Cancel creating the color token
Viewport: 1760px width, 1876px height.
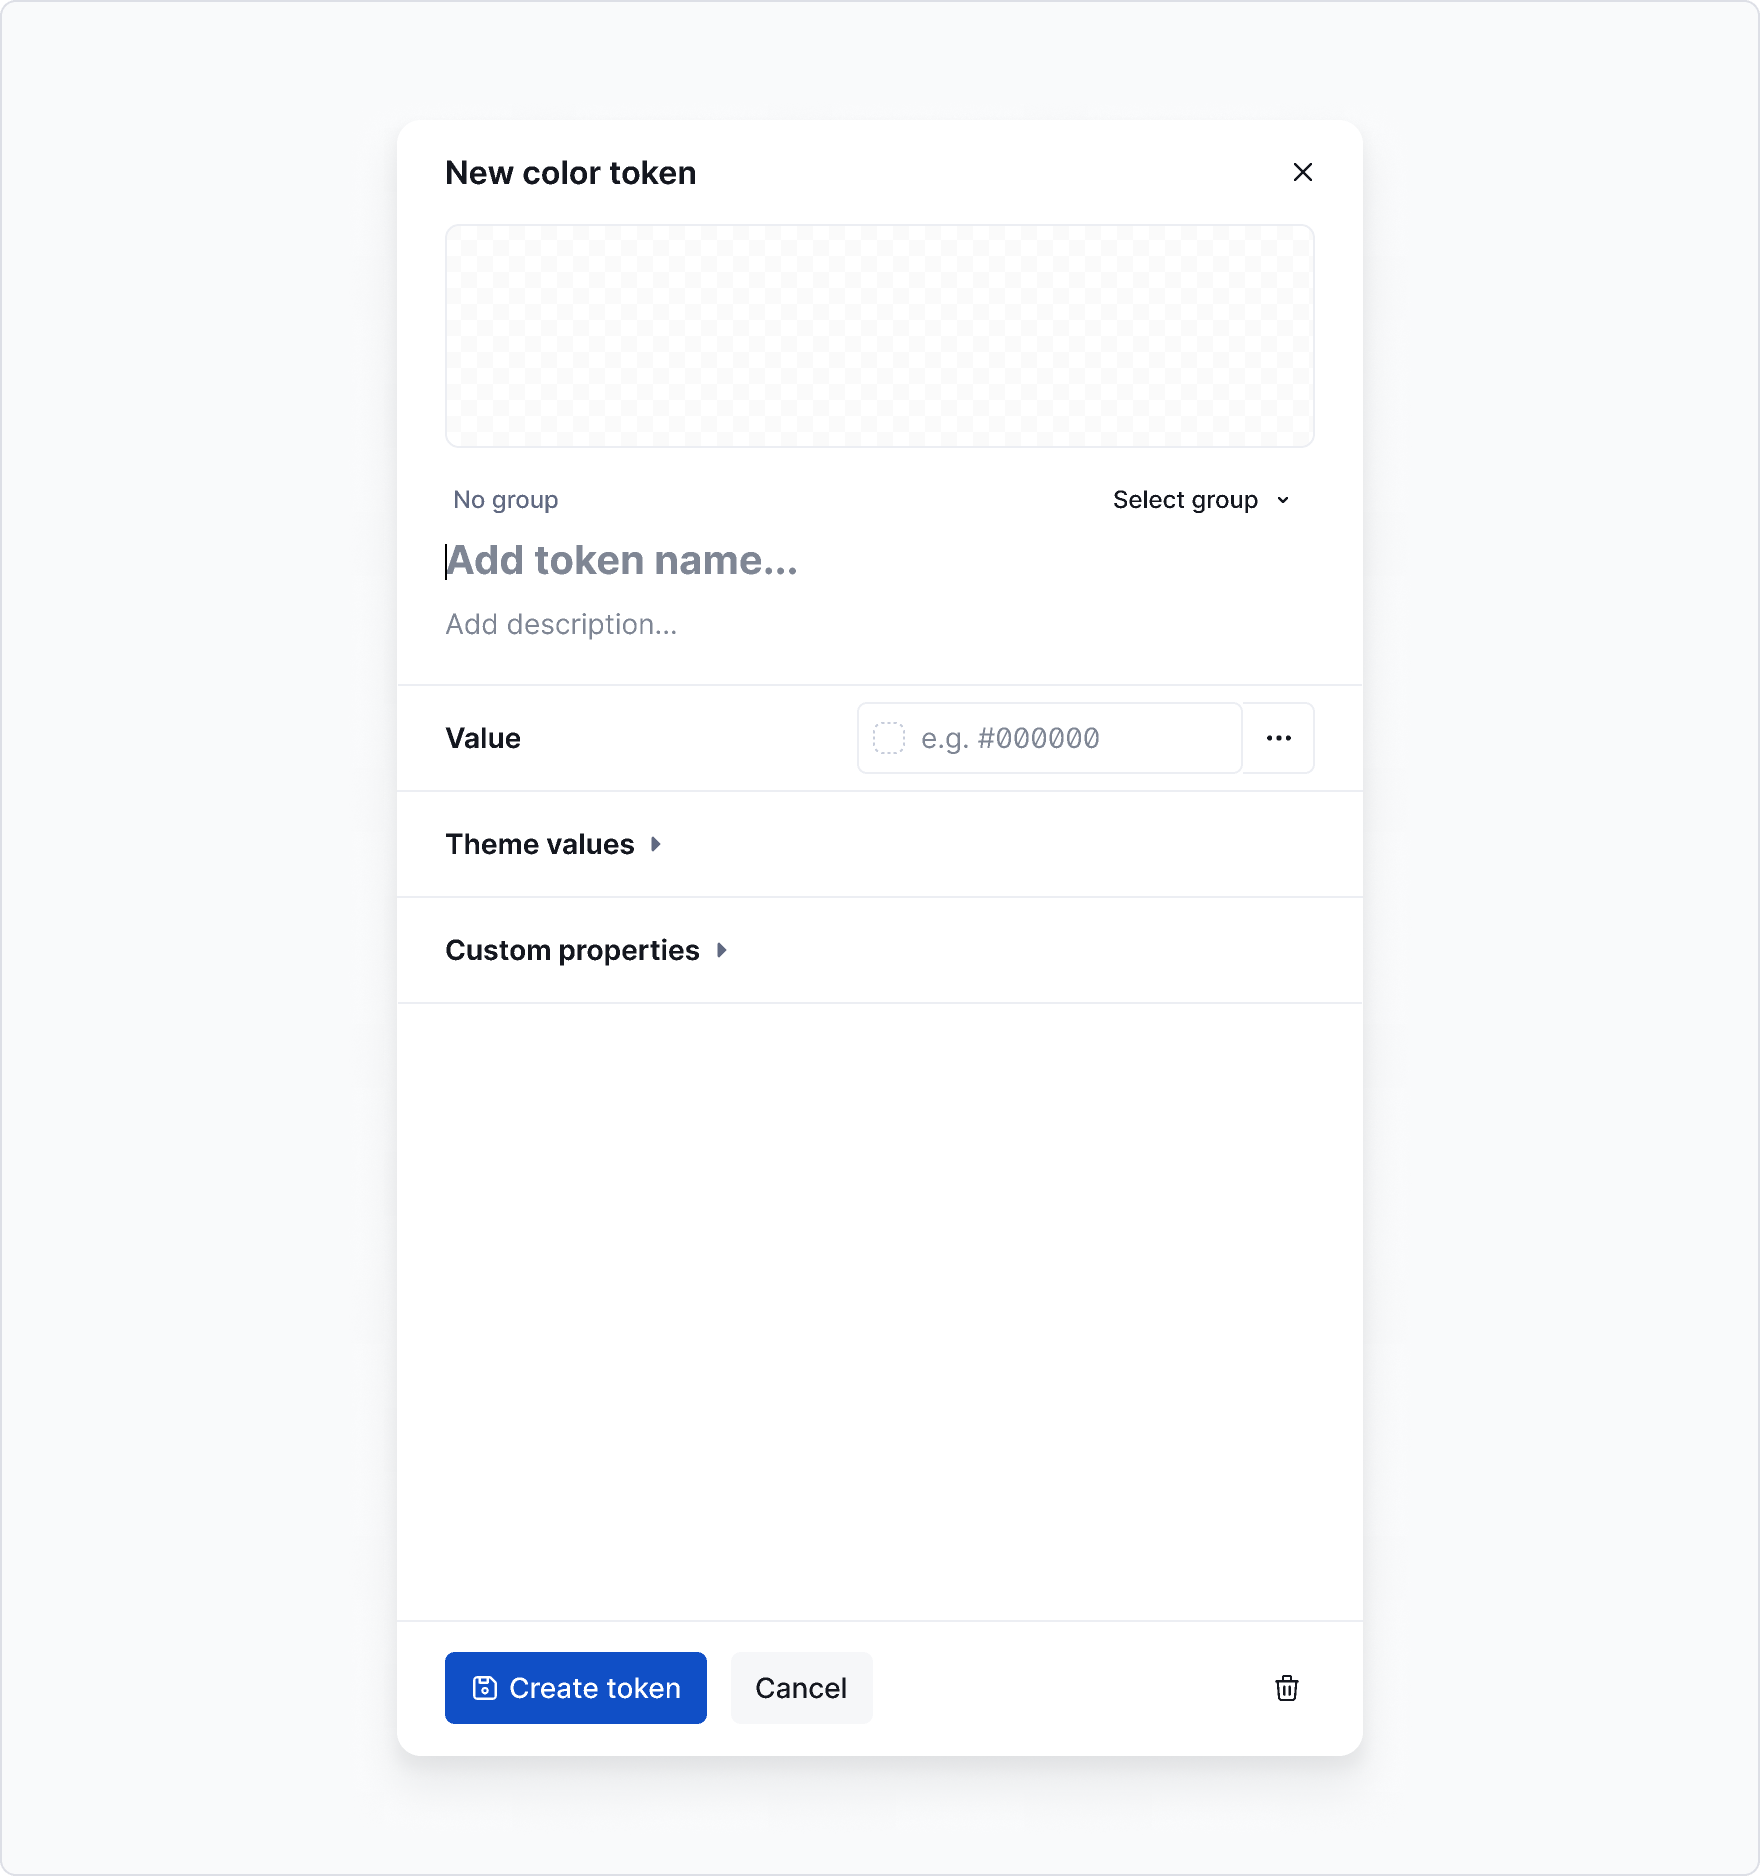[x=800, y=1688]
